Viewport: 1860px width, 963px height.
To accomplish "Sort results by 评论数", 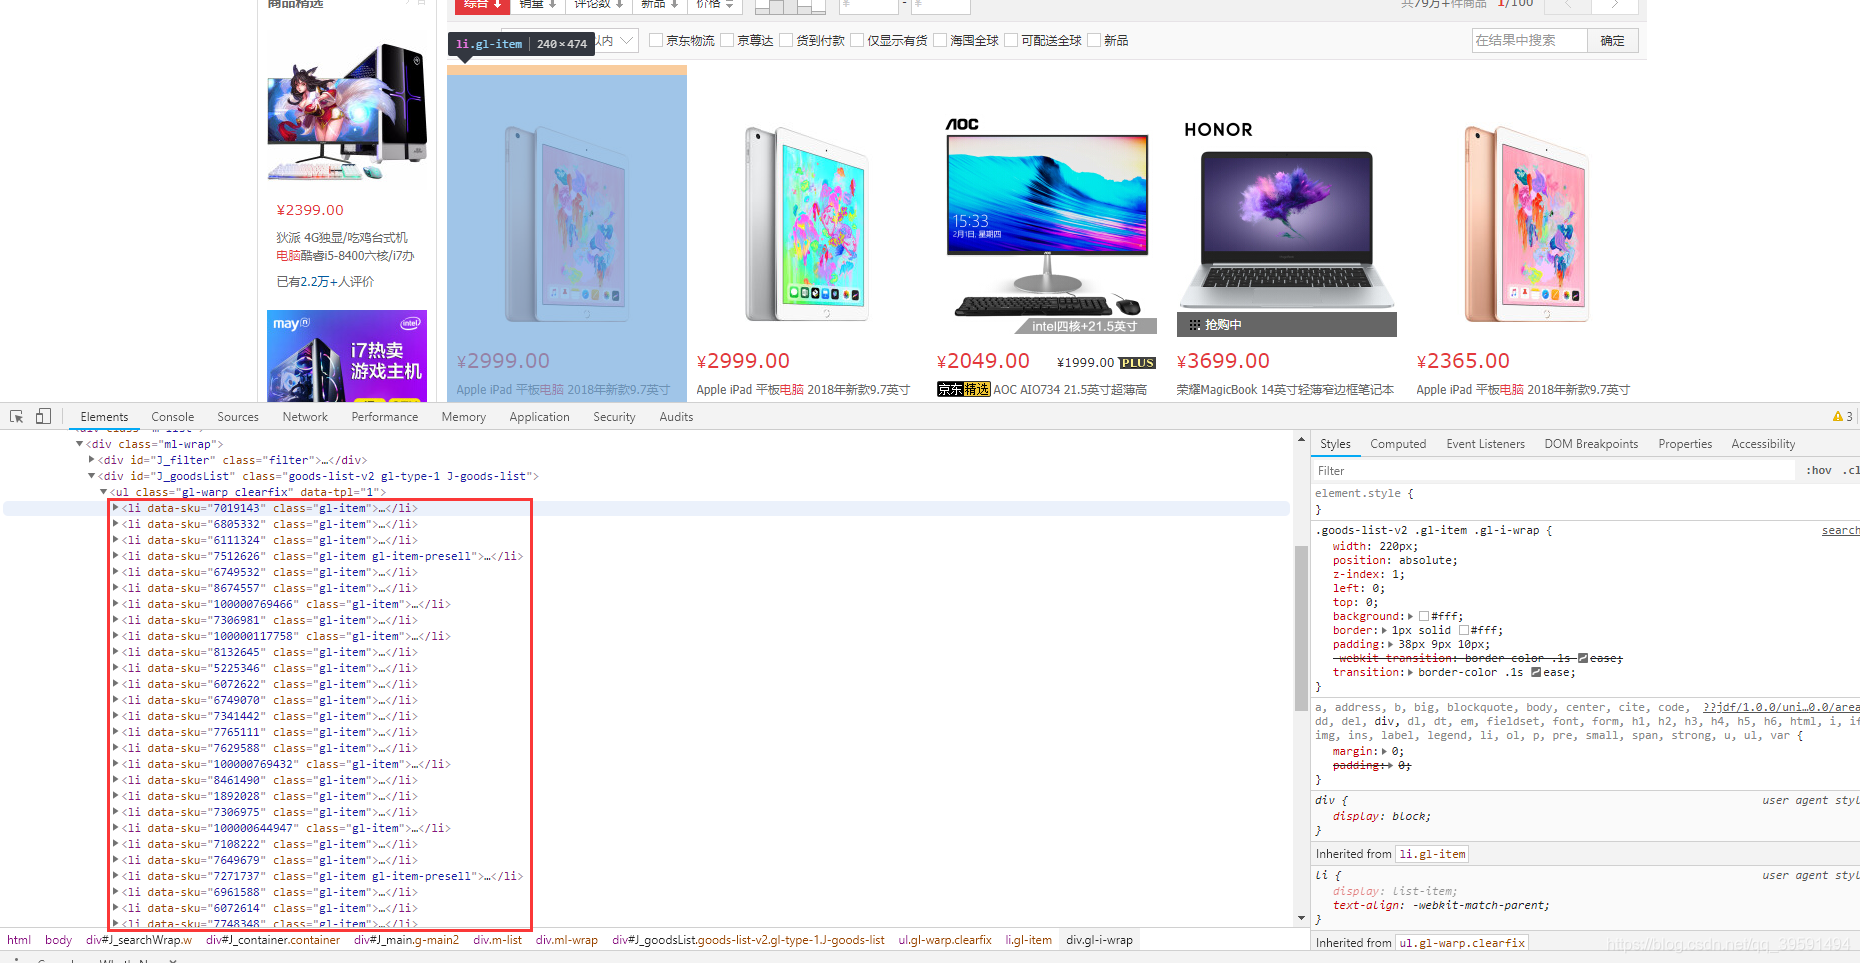I will [599, 5].
